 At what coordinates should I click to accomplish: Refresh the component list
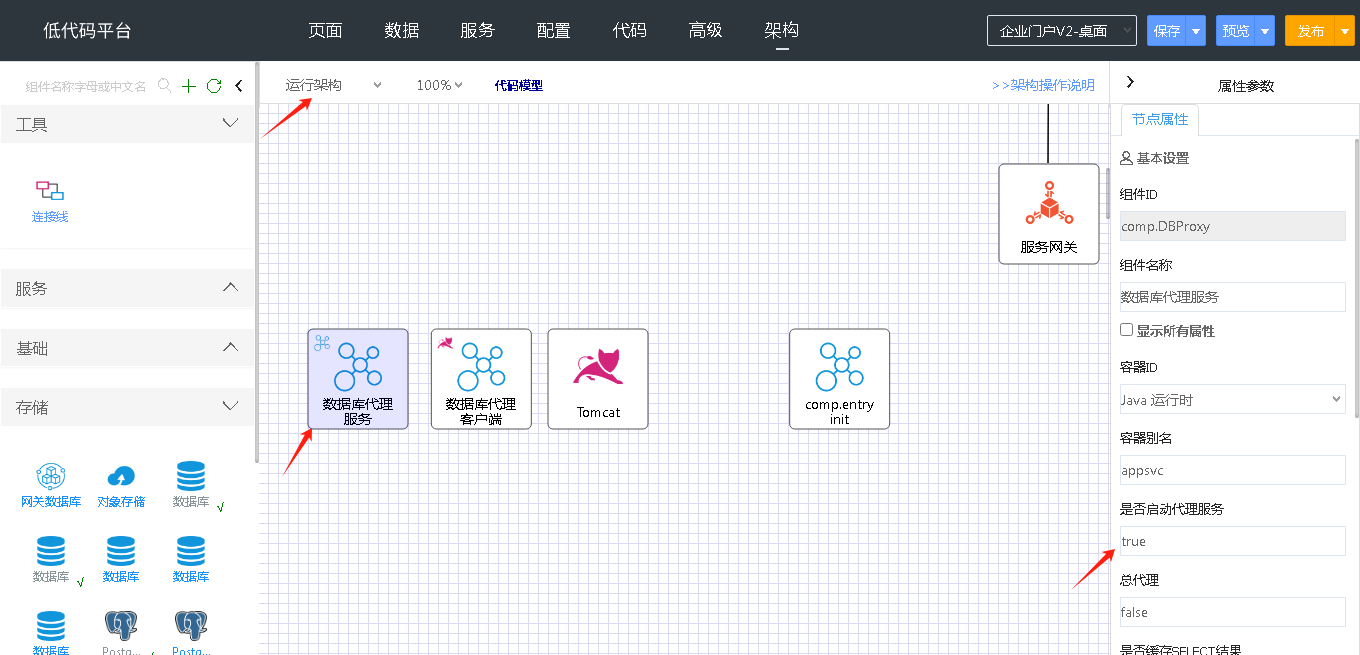pyautogui.click(x=214, y=86)
